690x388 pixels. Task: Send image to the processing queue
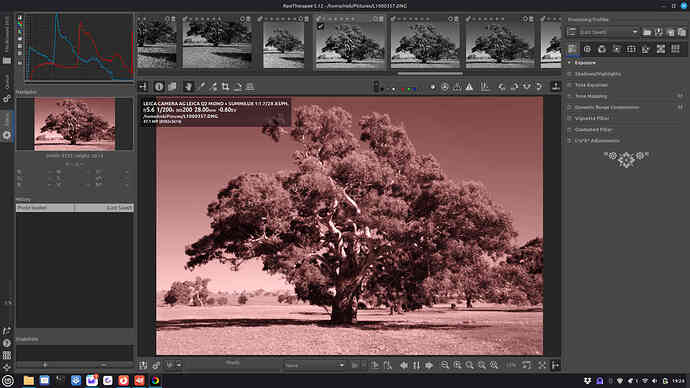coord(156,365)
